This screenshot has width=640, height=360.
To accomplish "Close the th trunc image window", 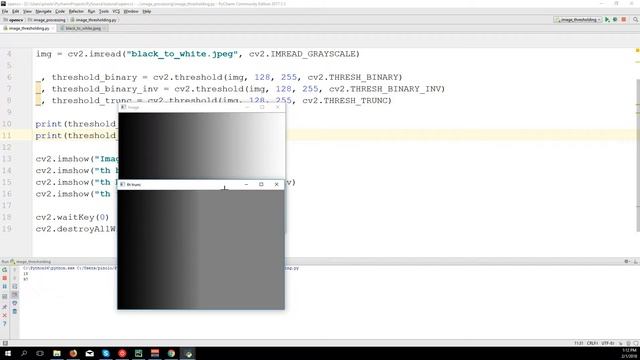I will (276, 184).
